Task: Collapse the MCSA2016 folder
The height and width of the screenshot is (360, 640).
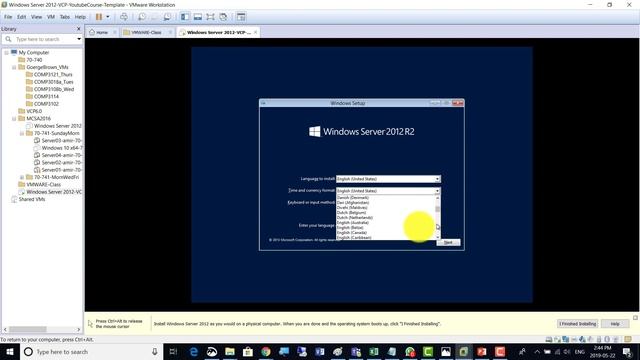Action: pyautogui.click(x=14, y=119)
